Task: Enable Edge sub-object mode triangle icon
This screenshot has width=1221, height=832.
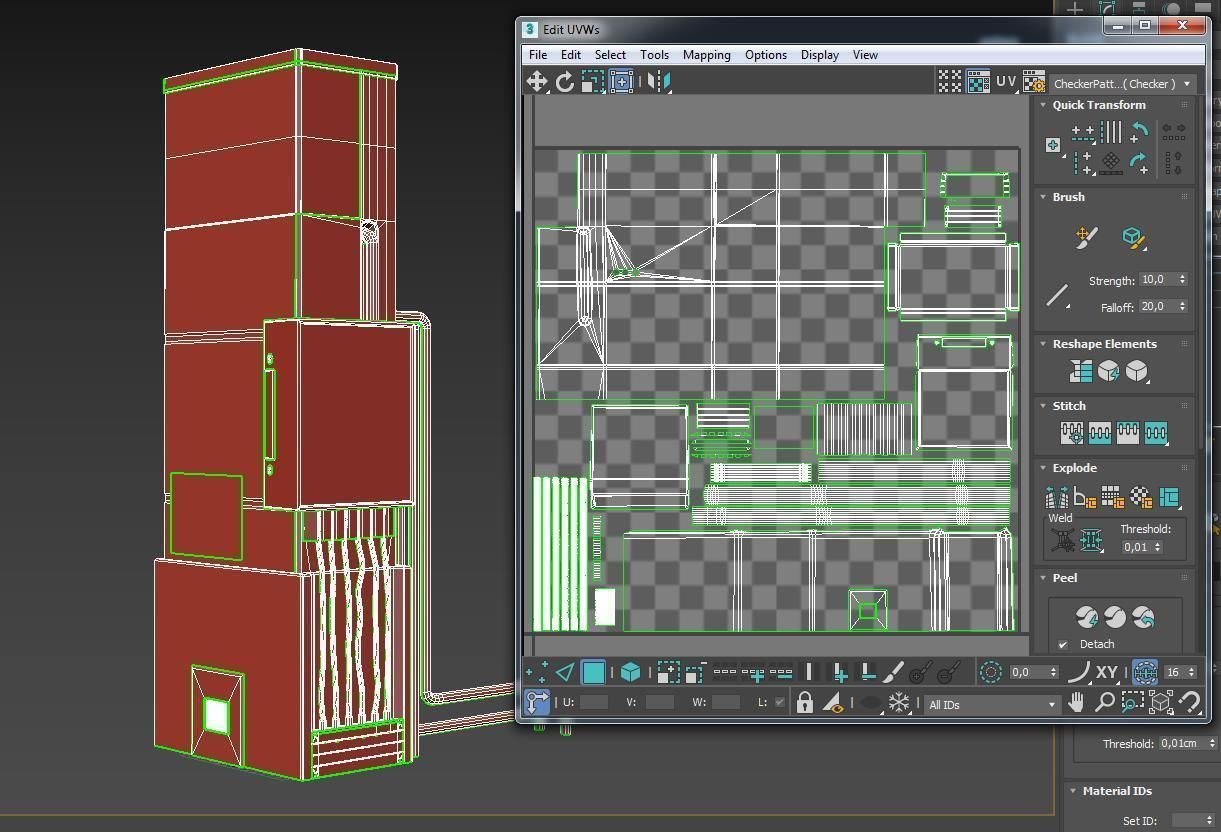Action: tap(565, 672)
